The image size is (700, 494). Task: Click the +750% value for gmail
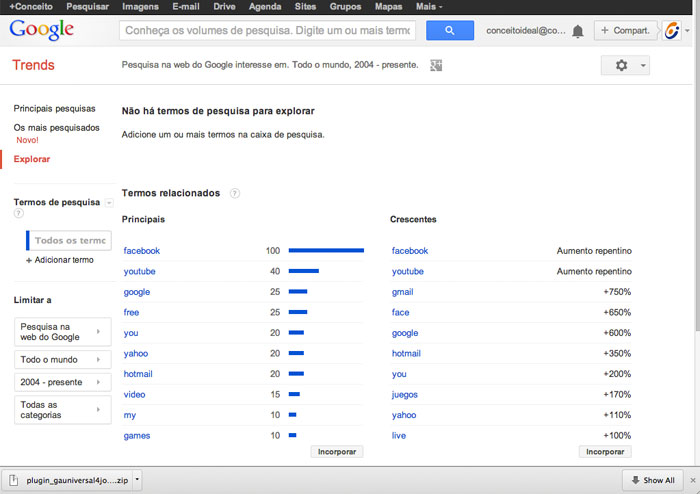point(617,292)
